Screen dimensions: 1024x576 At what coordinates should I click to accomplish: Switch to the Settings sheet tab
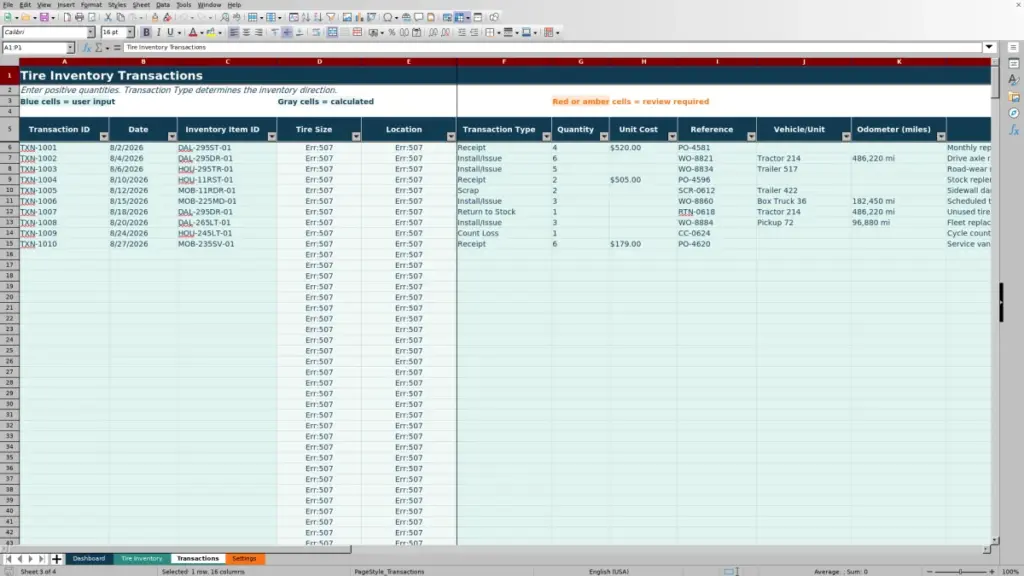coord(244,559)
